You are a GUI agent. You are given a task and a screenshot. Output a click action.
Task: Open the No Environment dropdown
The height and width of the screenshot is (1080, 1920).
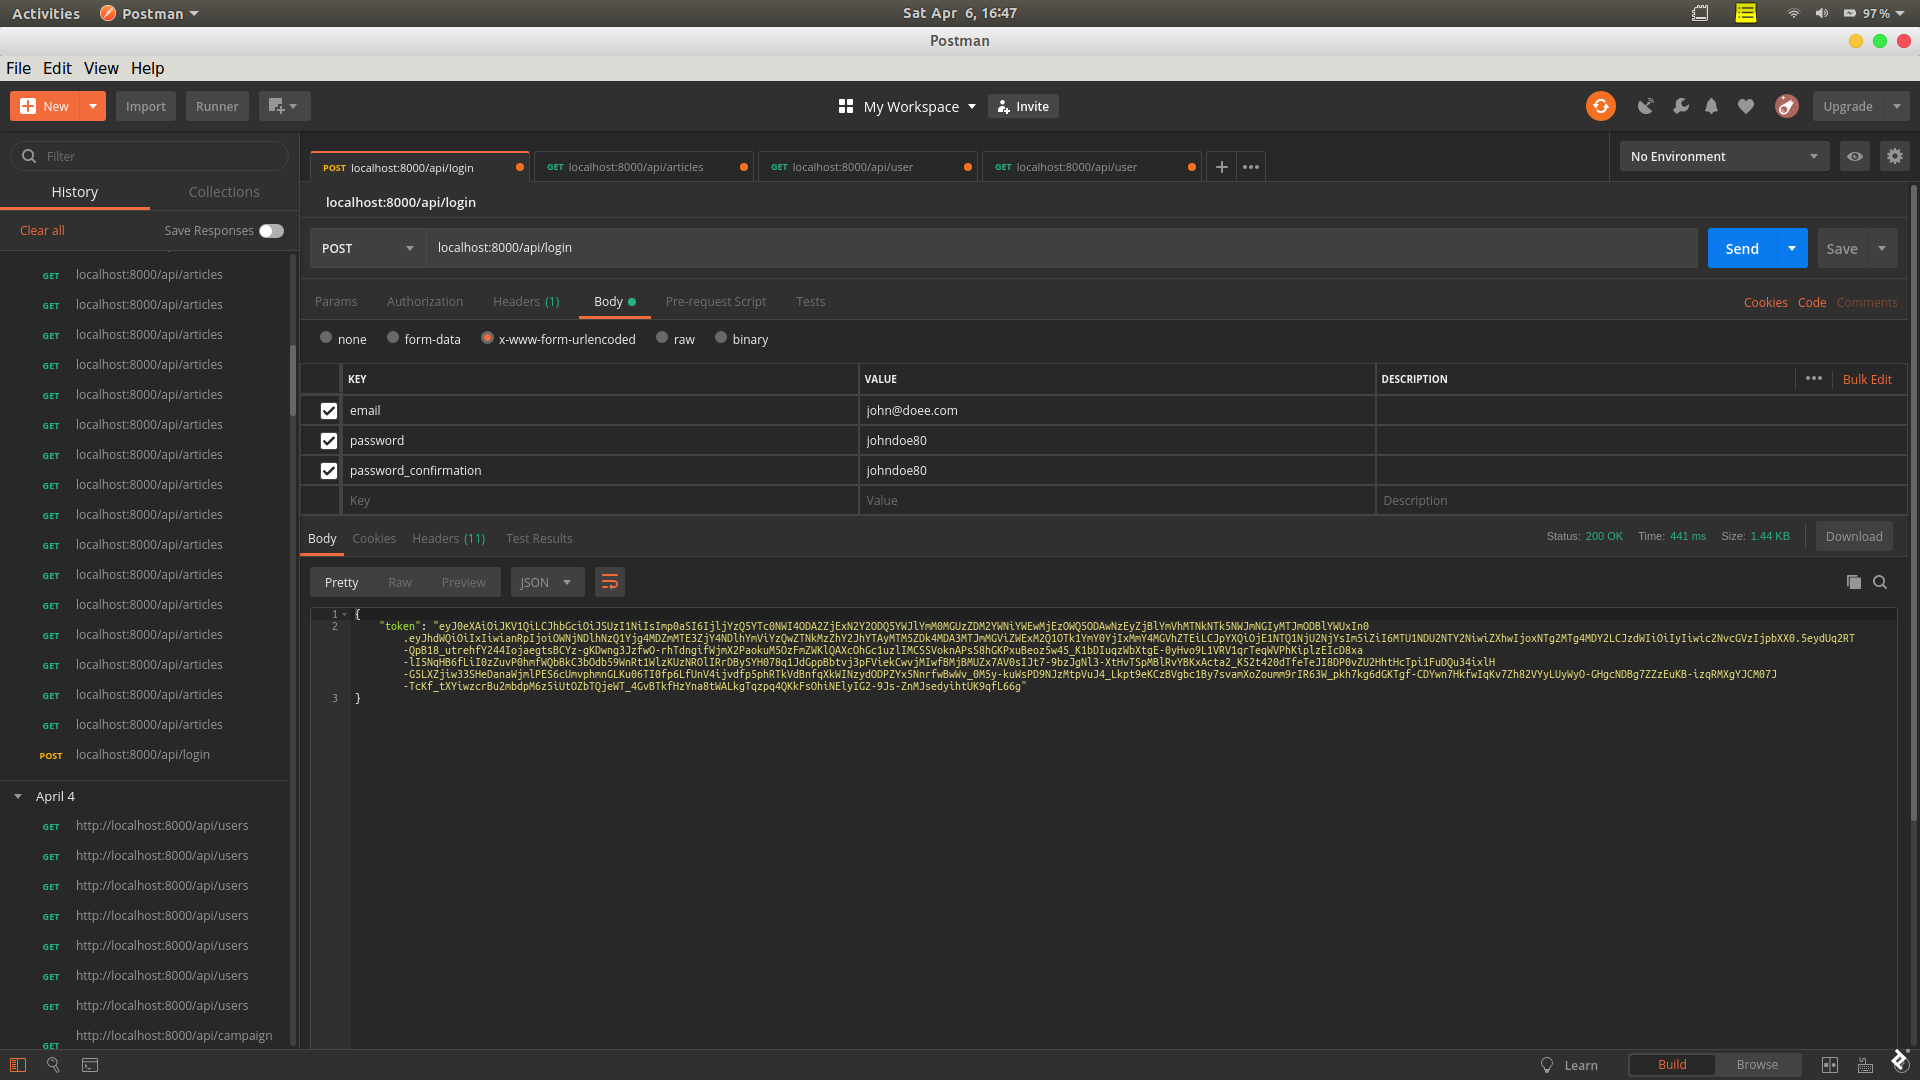[1723, 156]
